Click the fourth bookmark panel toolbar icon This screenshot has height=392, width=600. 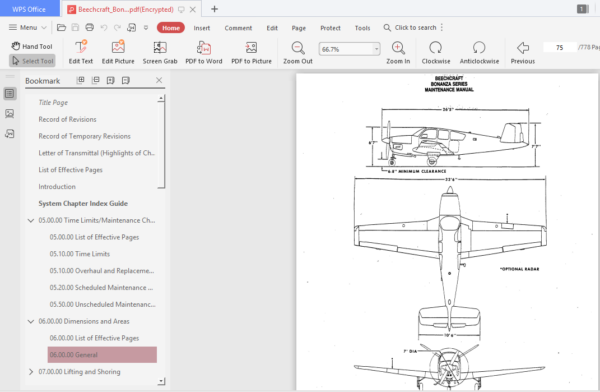pos(126,80)
